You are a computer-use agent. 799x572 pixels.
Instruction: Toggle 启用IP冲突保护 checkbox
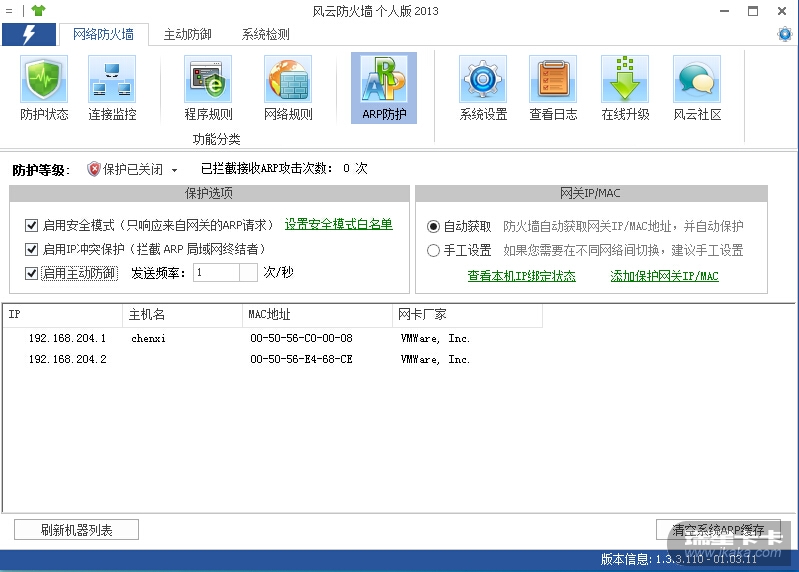point(31,249)
